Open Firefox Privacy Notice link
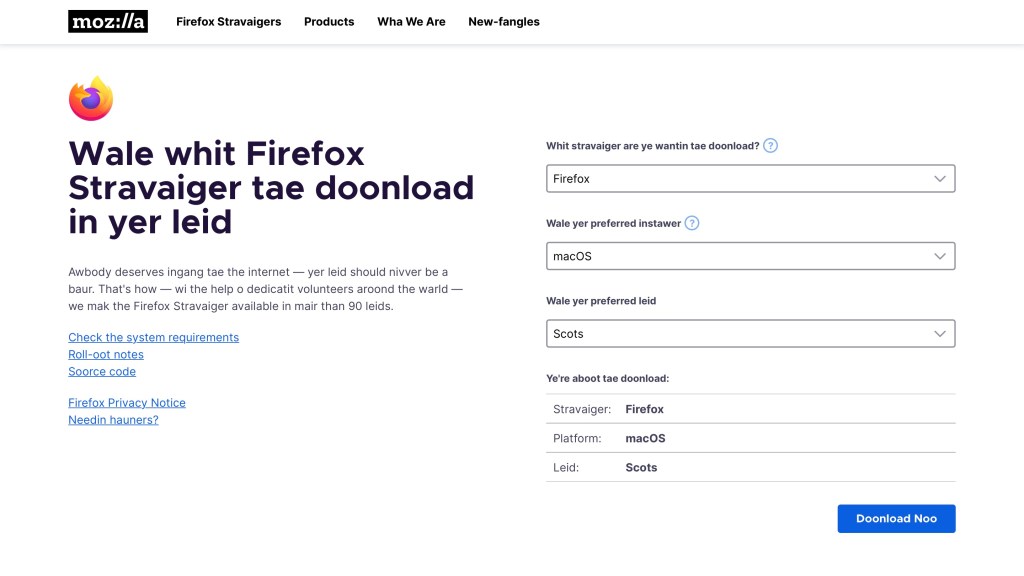Screen dimensions: 1024x576 [x=127, y=403]
